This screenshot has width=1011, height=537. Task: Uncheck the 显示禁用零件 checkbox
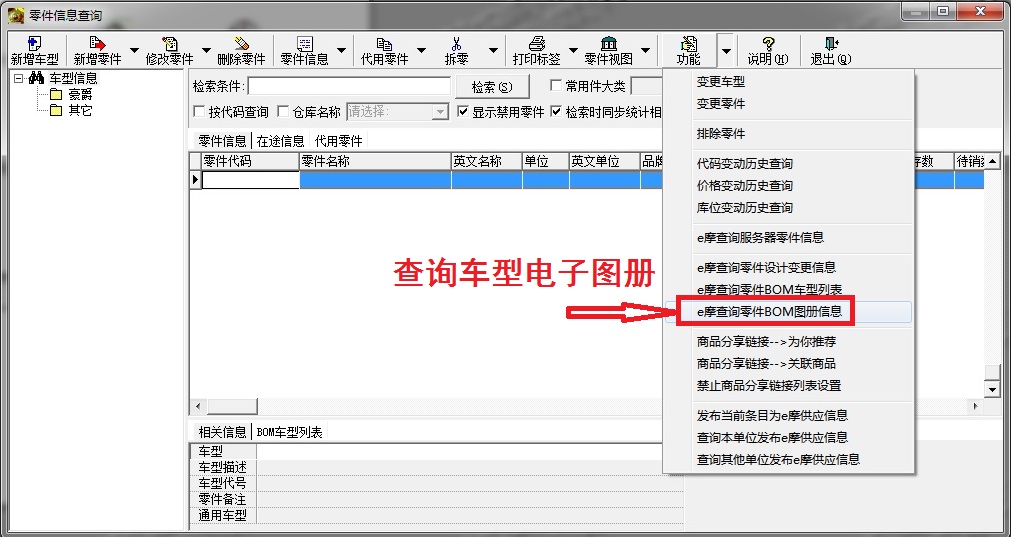click(x=462, y=112)
